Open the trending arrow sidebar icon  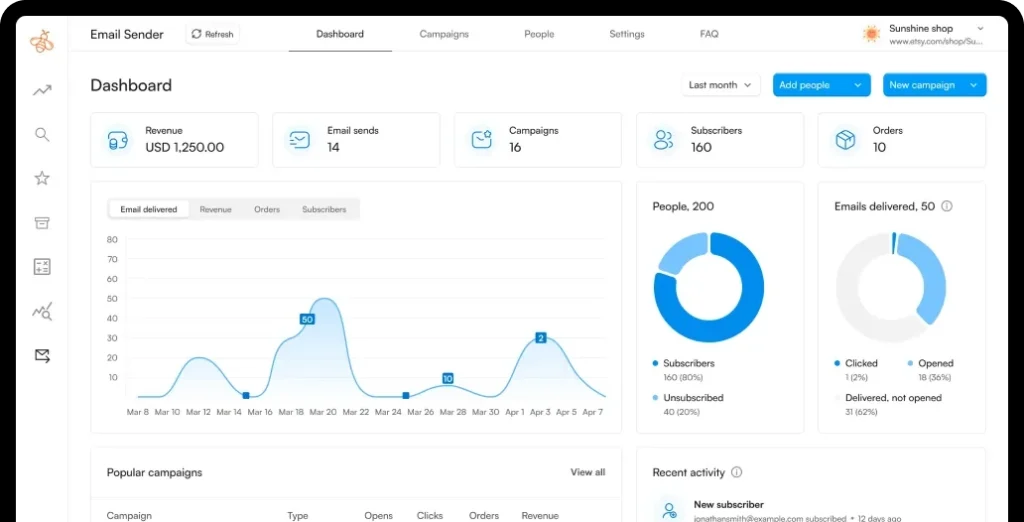click(42, 91)
